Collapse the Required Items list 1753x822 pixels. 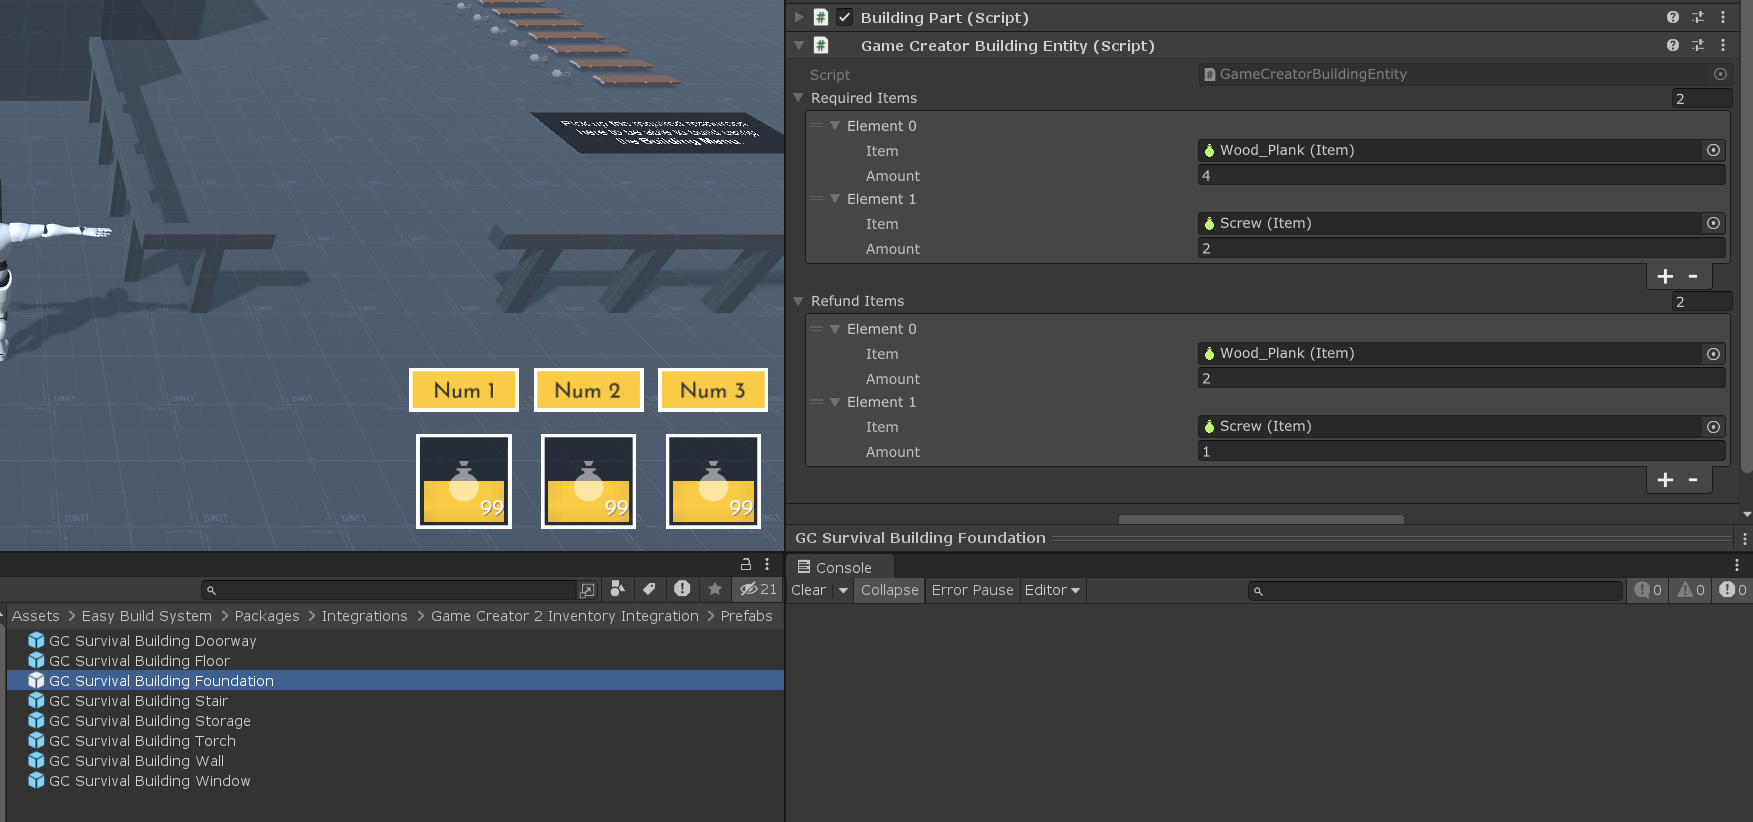click(798, 98)
